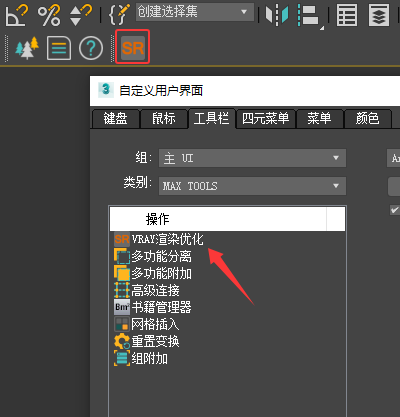Expand the 类别 dropdown showing MAX TOOLS
The height and width of the screenshot is (417, 400).
coord(252,186)
